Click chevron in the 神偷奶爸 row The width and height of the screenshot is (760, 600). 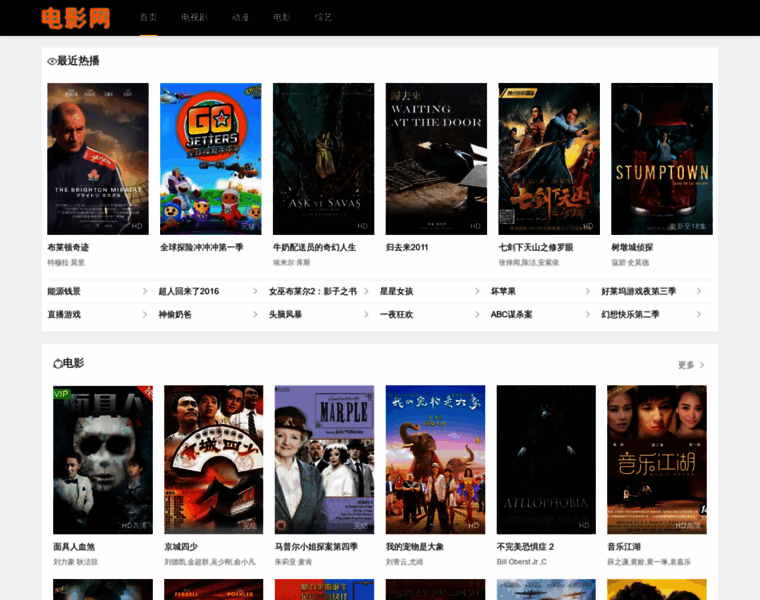click(x=255, y=315)
